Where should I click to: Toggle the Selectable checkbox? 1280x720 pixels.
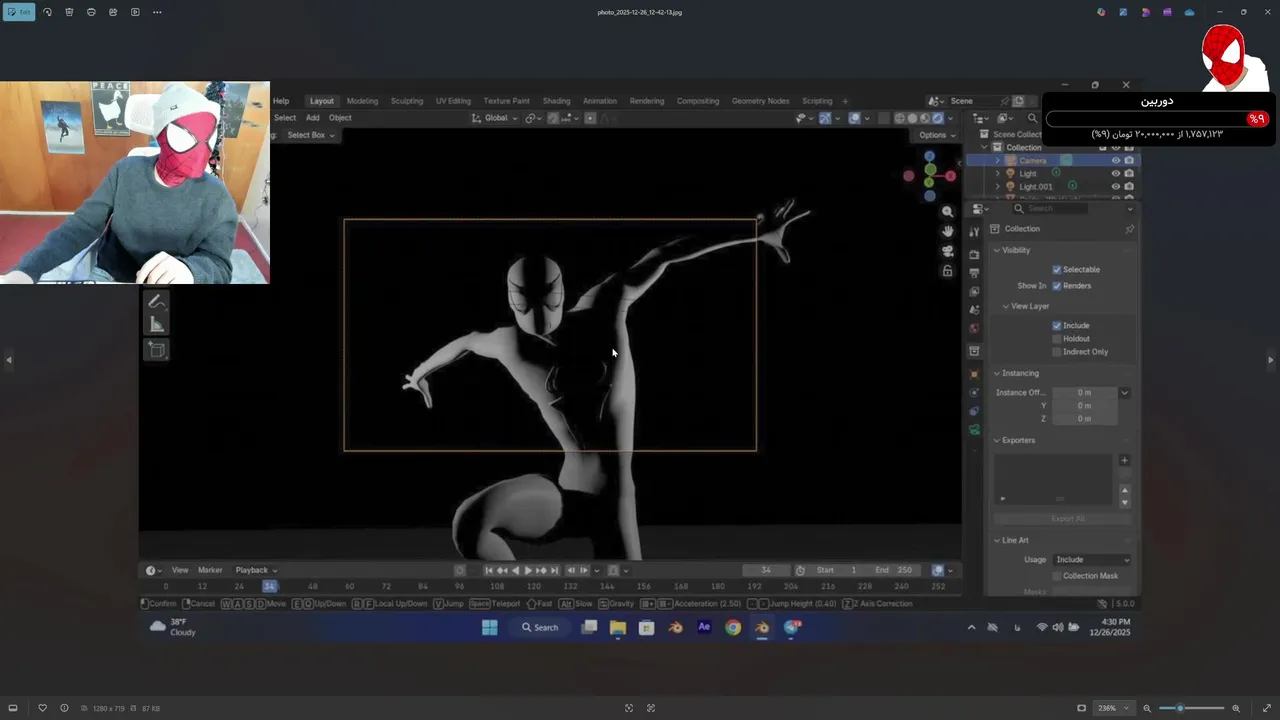pos(1057,270)
